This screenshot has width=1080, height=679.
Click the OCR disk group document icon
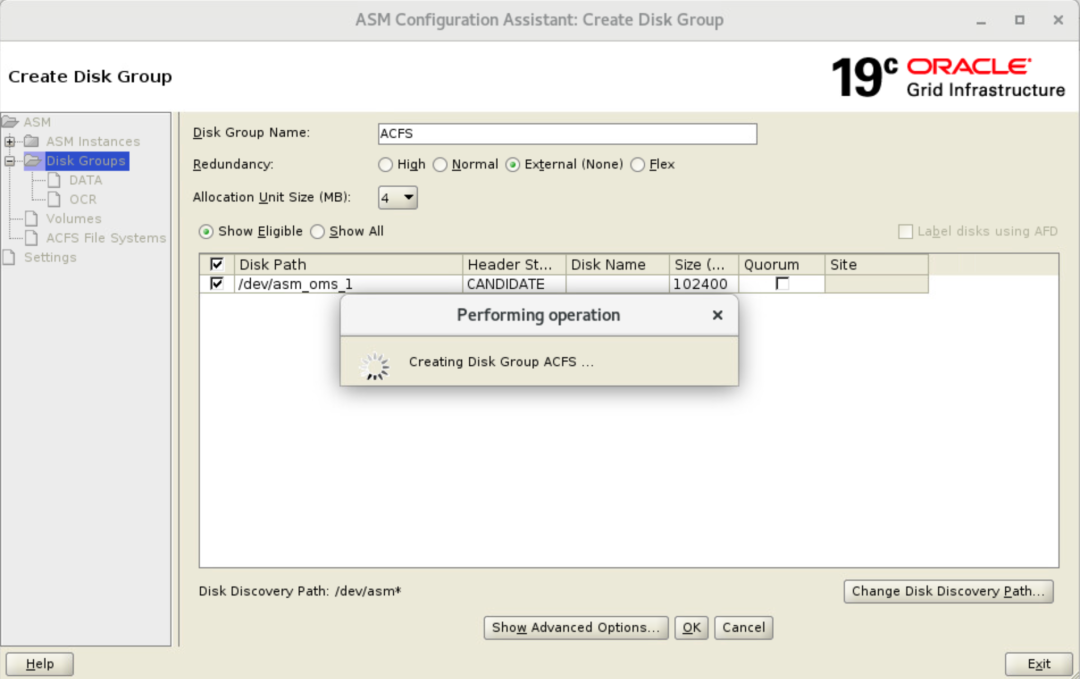tap(54, 199)
